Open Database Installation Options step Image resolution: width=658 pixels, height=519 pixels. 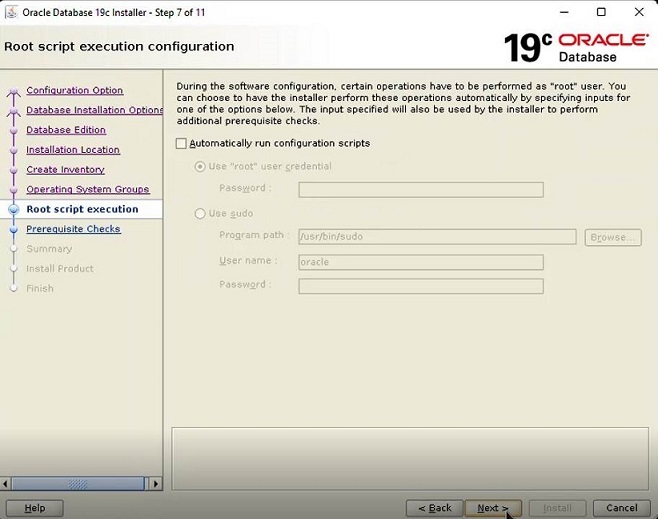(x=94, y=110)
